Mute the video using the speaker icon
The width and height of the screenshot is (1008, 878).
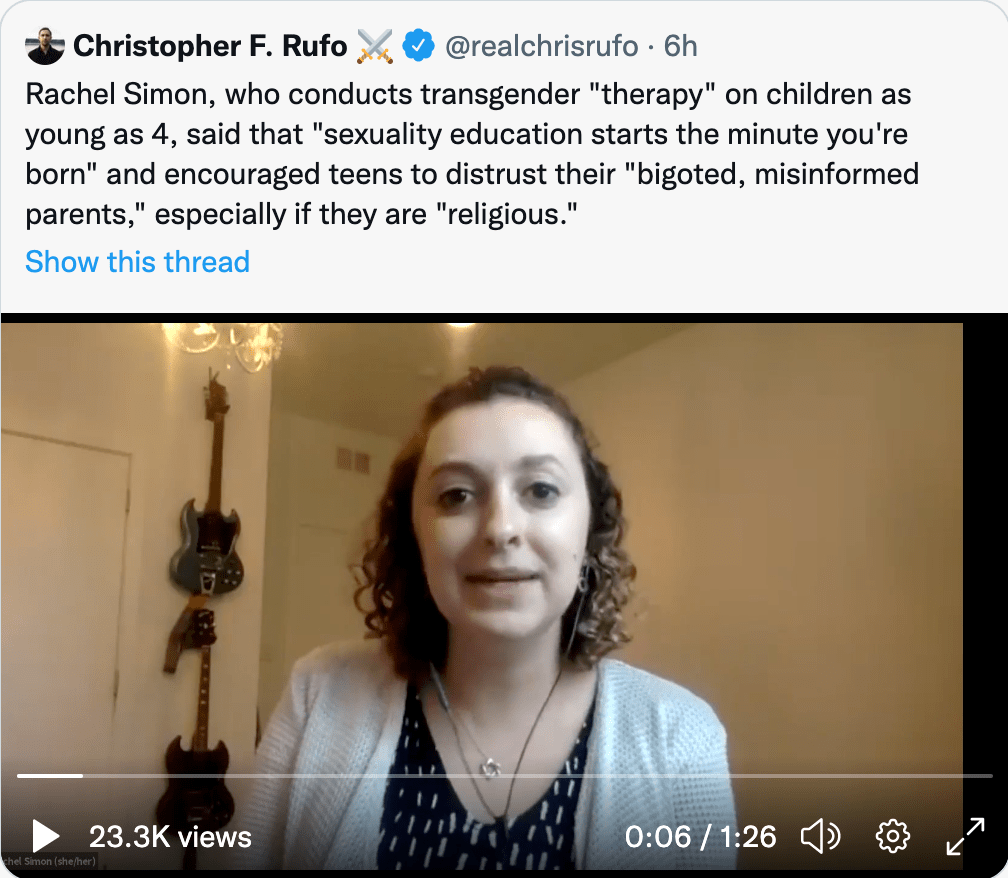[x=821, y=836]
